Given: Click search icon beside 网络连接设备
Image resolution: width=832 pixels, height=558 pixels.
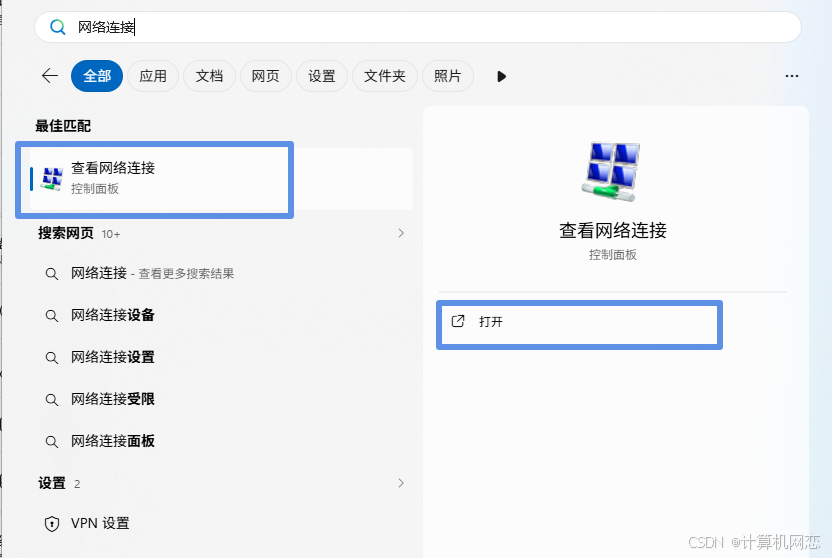Looking at the screenshot, I should 51,316.
